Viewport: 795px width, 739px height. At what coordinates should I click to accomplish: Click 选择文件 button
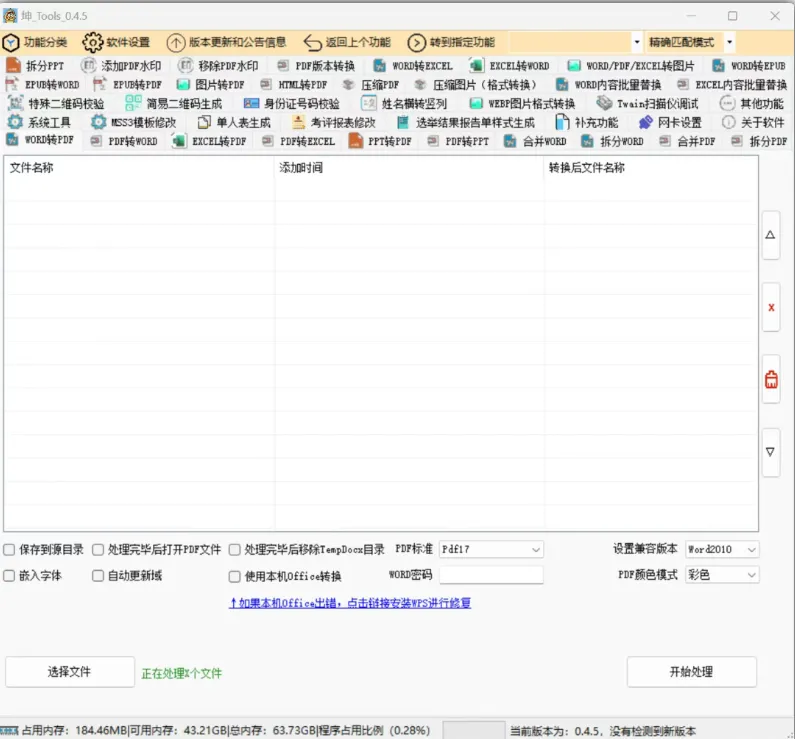pyautogui.click(x=70, y=672)
